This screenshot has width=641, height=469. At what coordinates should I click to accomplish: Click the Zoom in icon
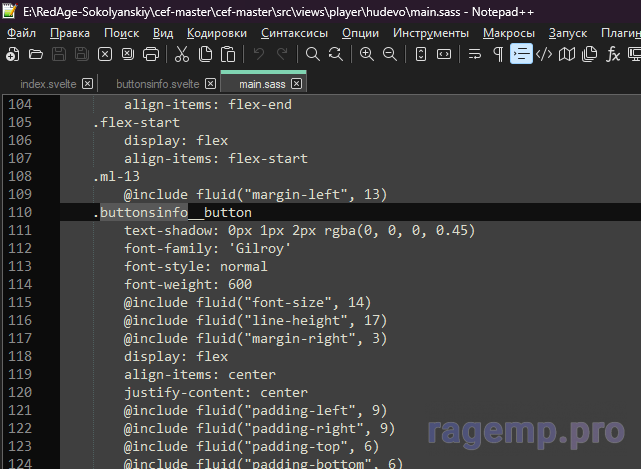point(367,54)
